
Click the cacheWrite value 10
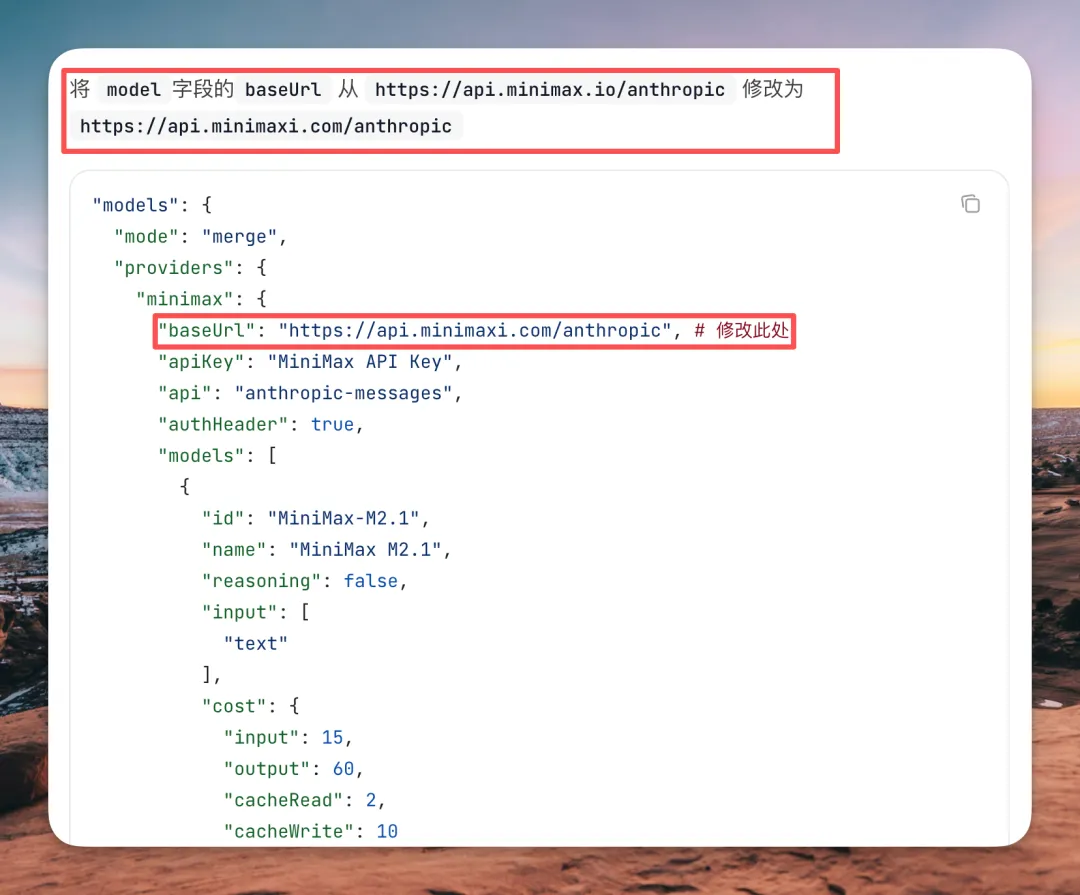coord(387,832)
